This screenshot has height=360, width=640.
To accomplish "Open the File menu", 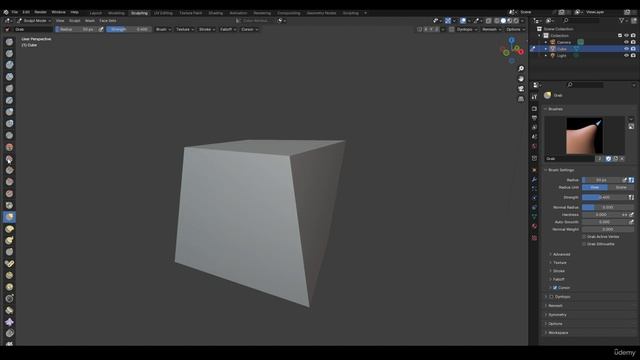I will (15, 12).
